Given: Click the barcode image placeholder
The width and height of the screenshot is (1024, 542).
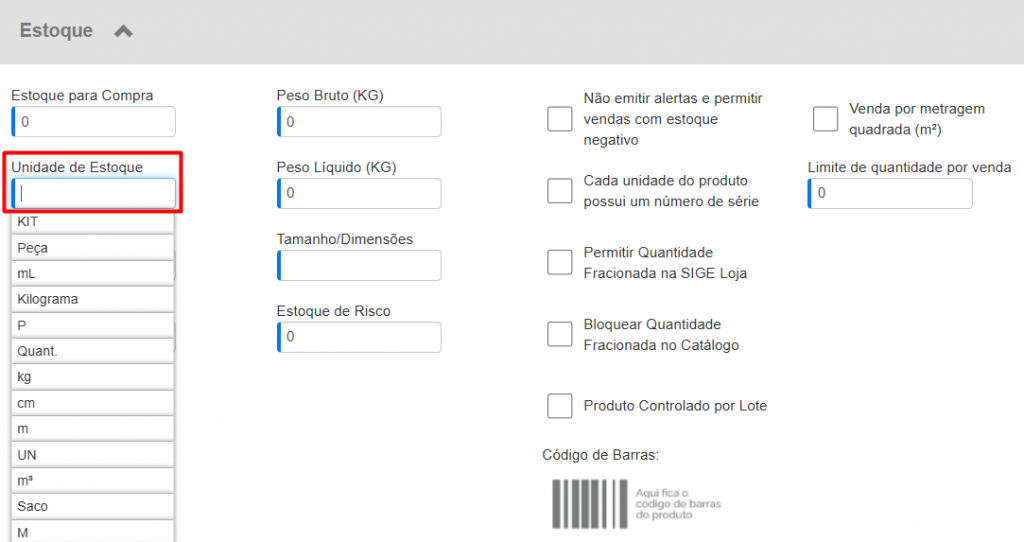Looking at the screenshot, I should (635, 503).
